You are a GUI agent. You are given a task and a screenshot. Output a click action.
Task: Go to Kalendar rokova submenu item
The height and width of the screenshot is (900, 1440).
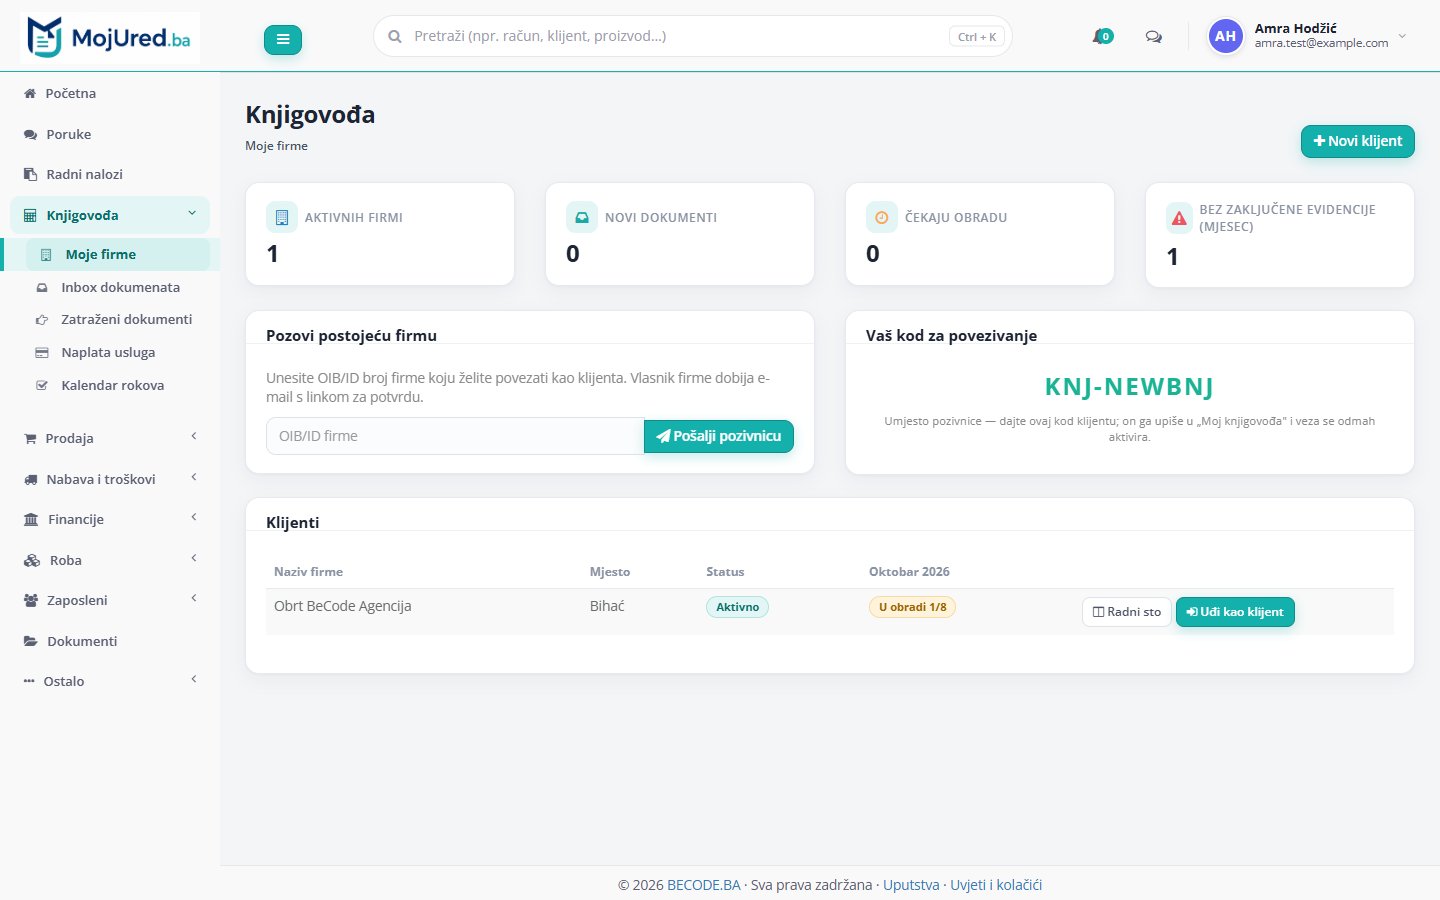110,385
